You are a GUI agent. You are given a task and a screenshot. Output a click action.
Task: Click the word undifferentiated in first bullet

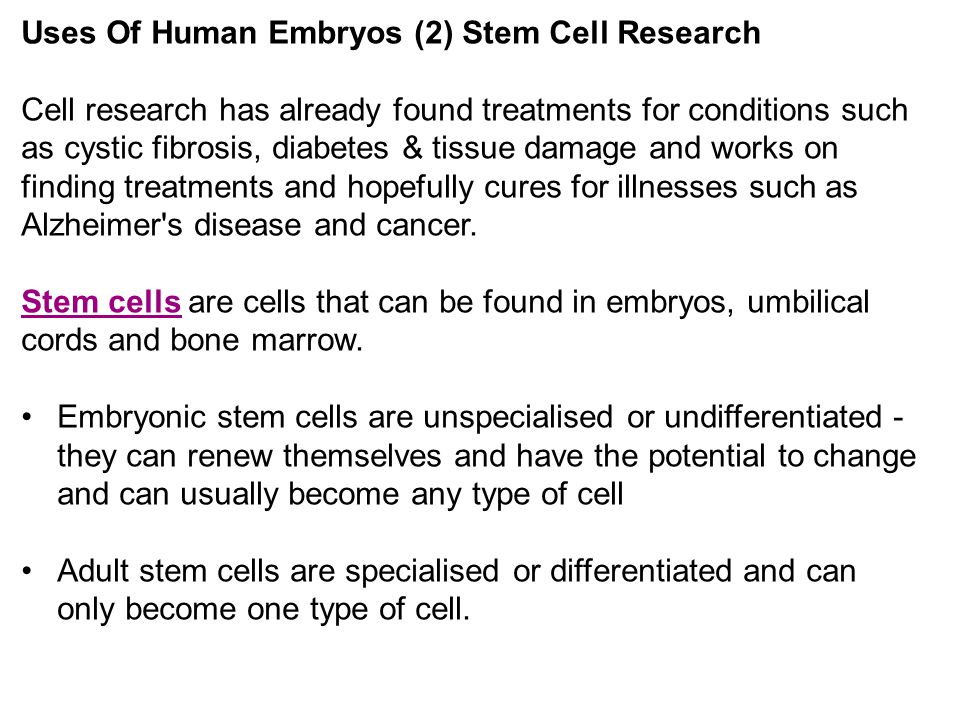[x=773, y=417]
